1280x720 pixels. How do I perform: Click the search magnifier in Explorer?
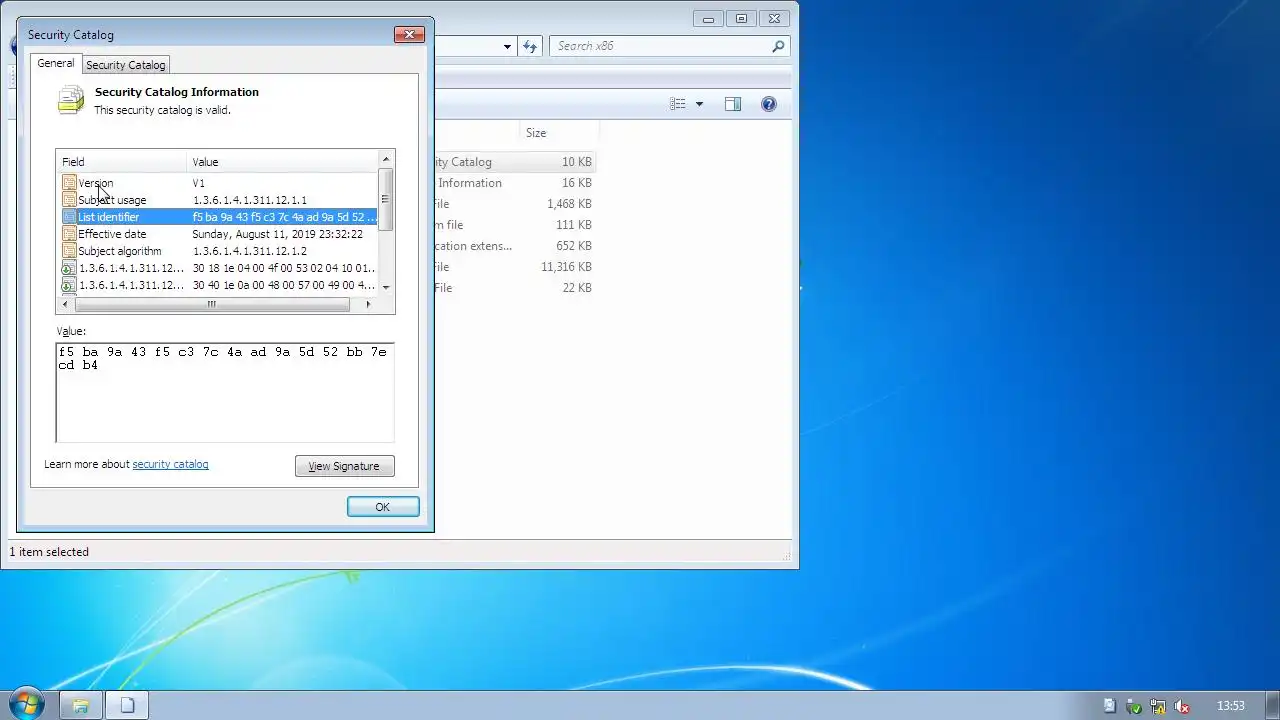click(x=778, y=46)
